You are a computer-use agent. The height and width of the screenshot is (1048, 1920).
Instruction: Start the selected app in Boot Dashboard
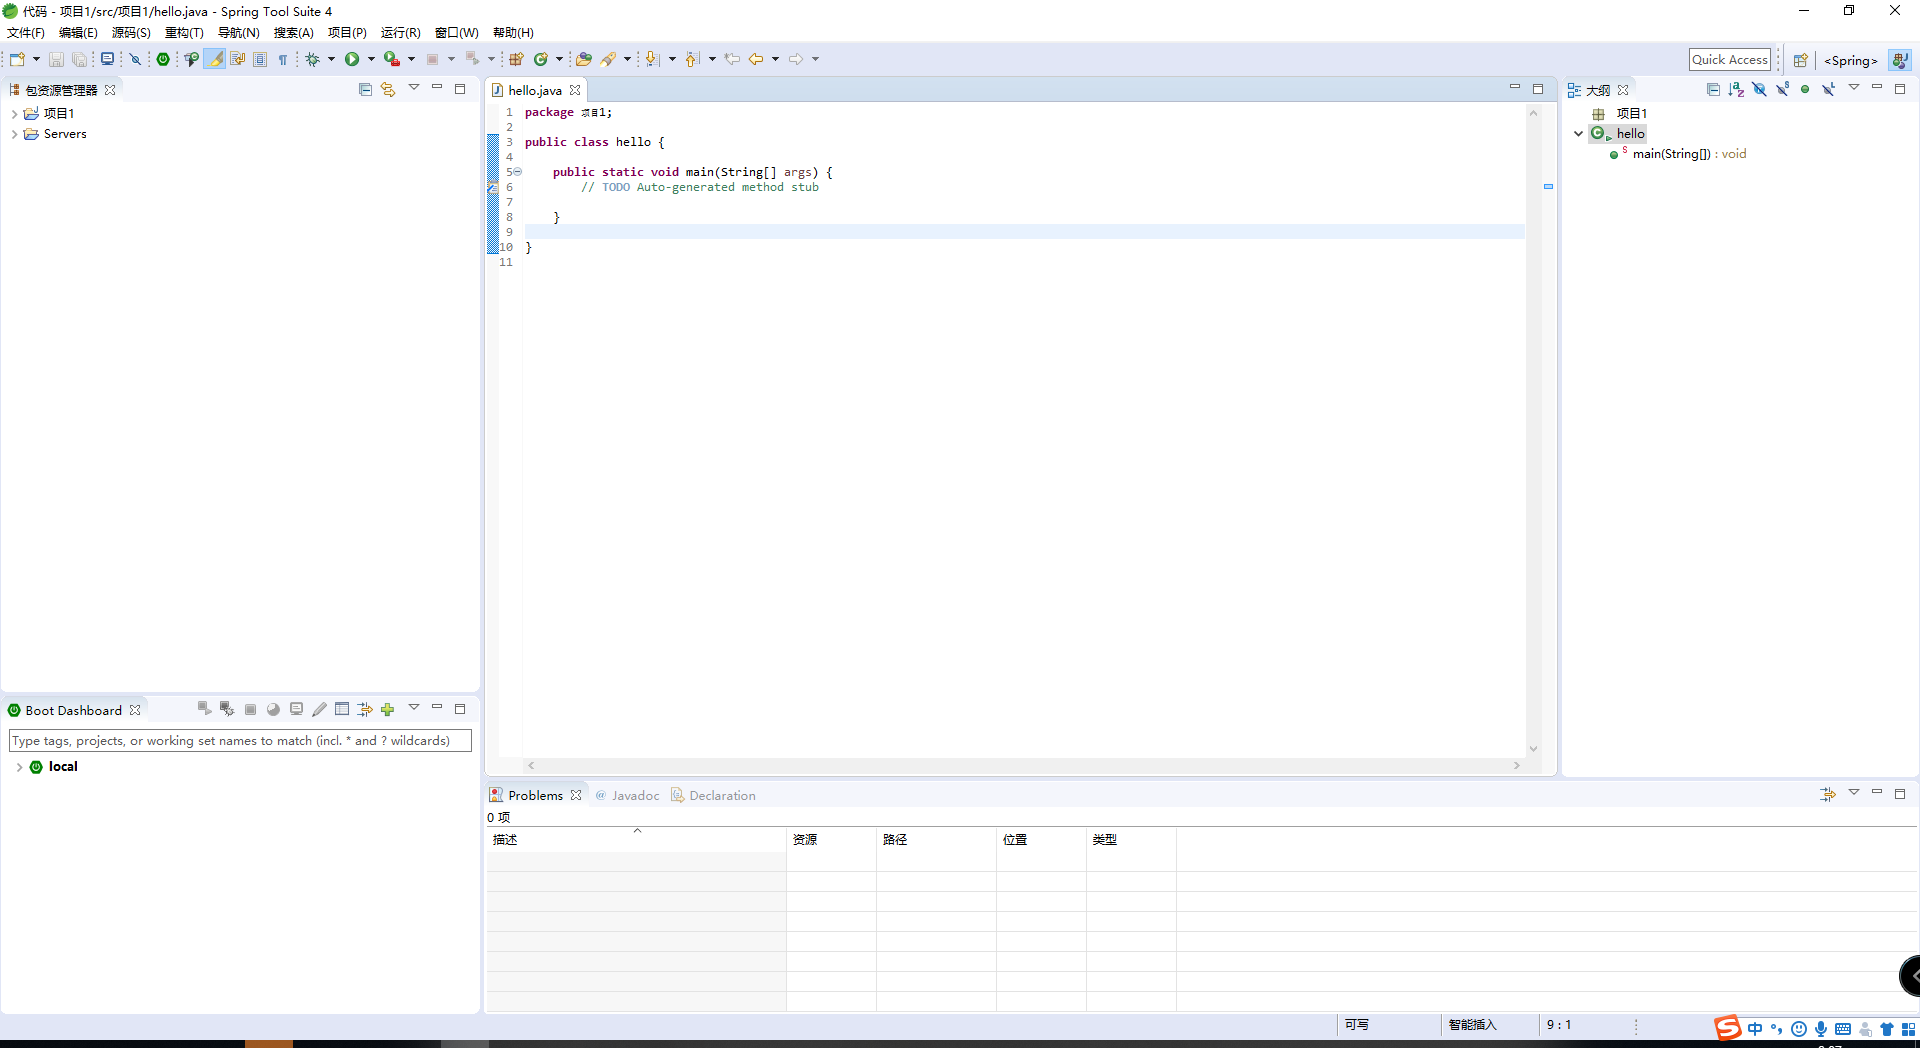coord(204,709)
